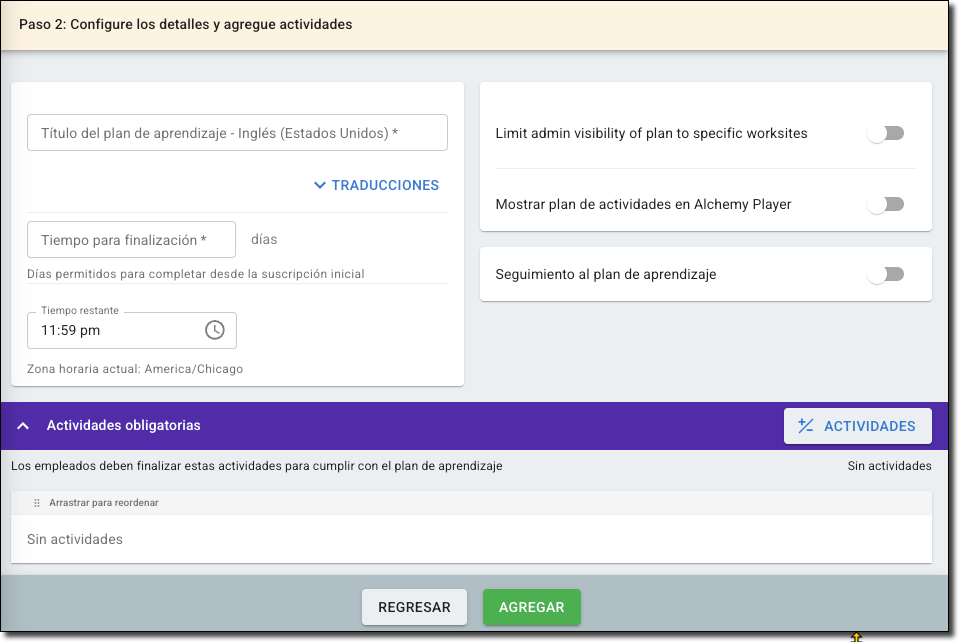Viewport: 959px width, 642px height.
Task: Enable Limit admin visibility to specific worksites
Action: click(x=885, y=133)
